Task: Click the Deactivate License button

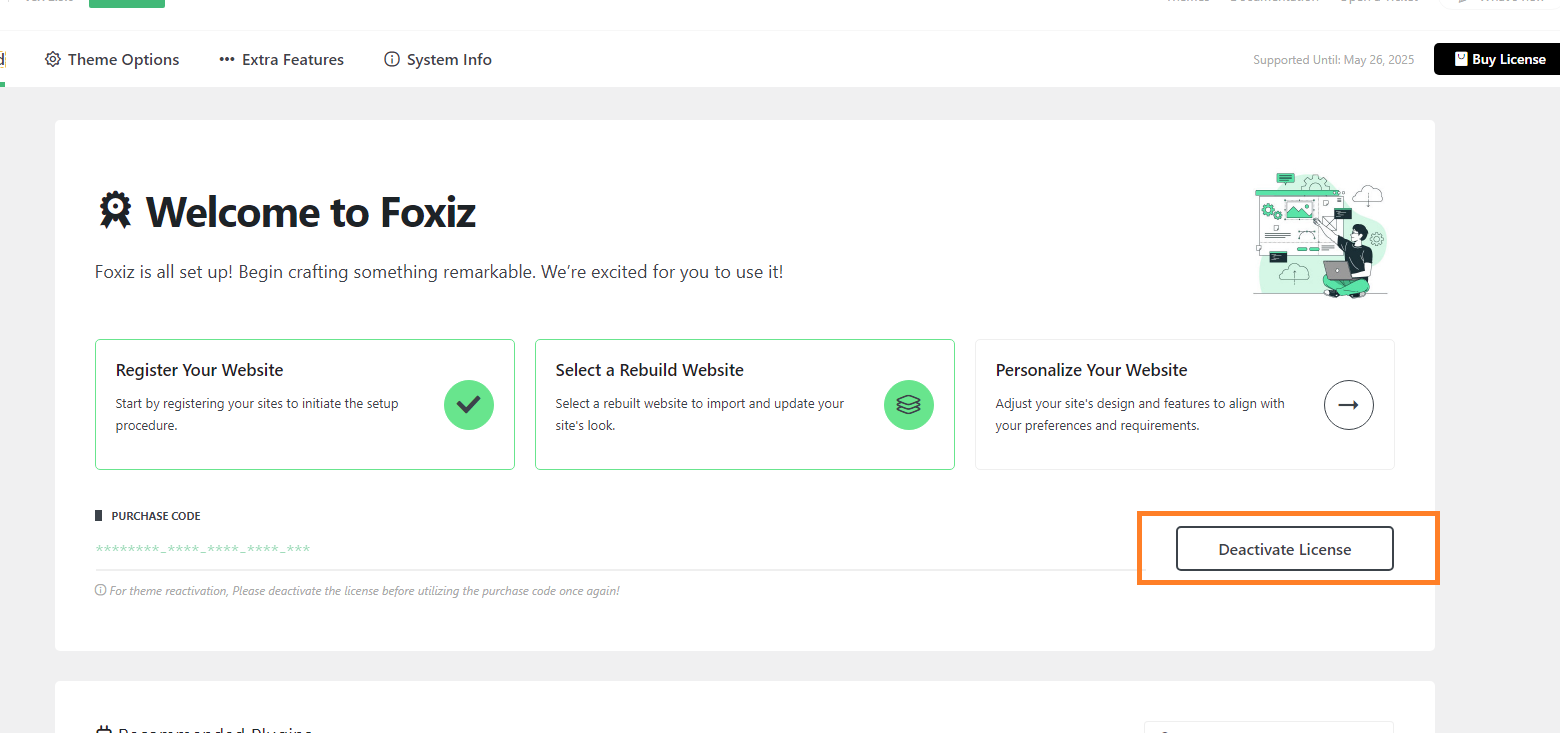Action: tap(1285, 549)
